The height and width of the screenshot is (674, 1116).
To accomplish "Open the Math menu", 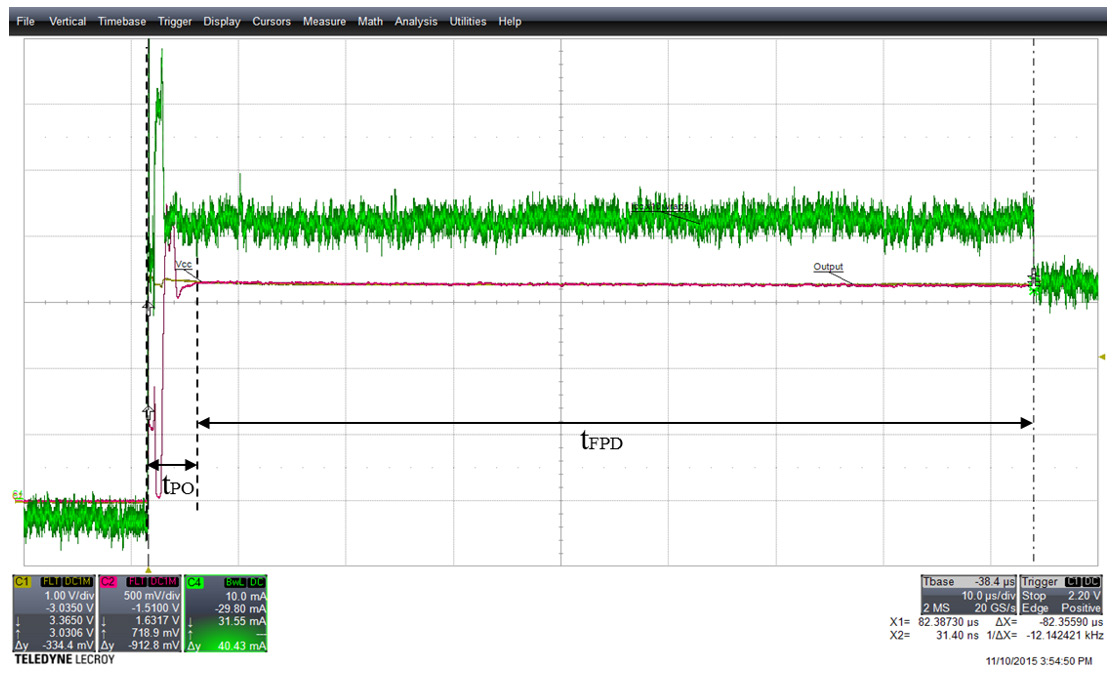I will pyautogui.click(x=370, y=21).
